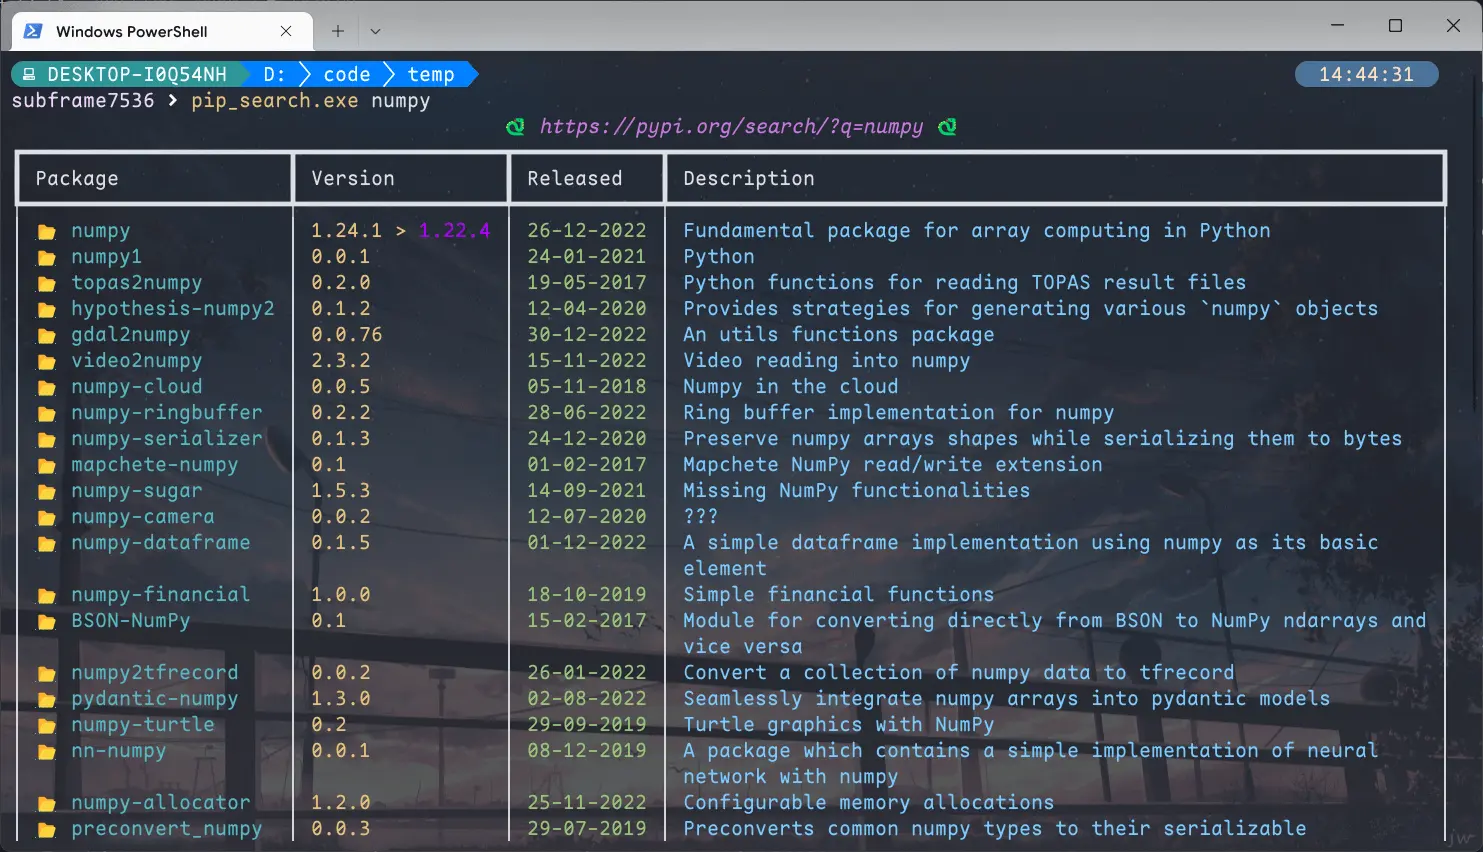Click the 'Numpy in the cloud' description

791,387
